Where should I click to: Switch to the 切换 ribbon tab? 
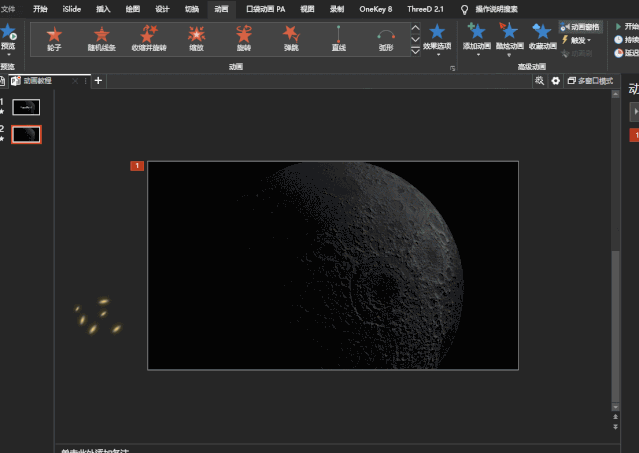pos(191,8)
